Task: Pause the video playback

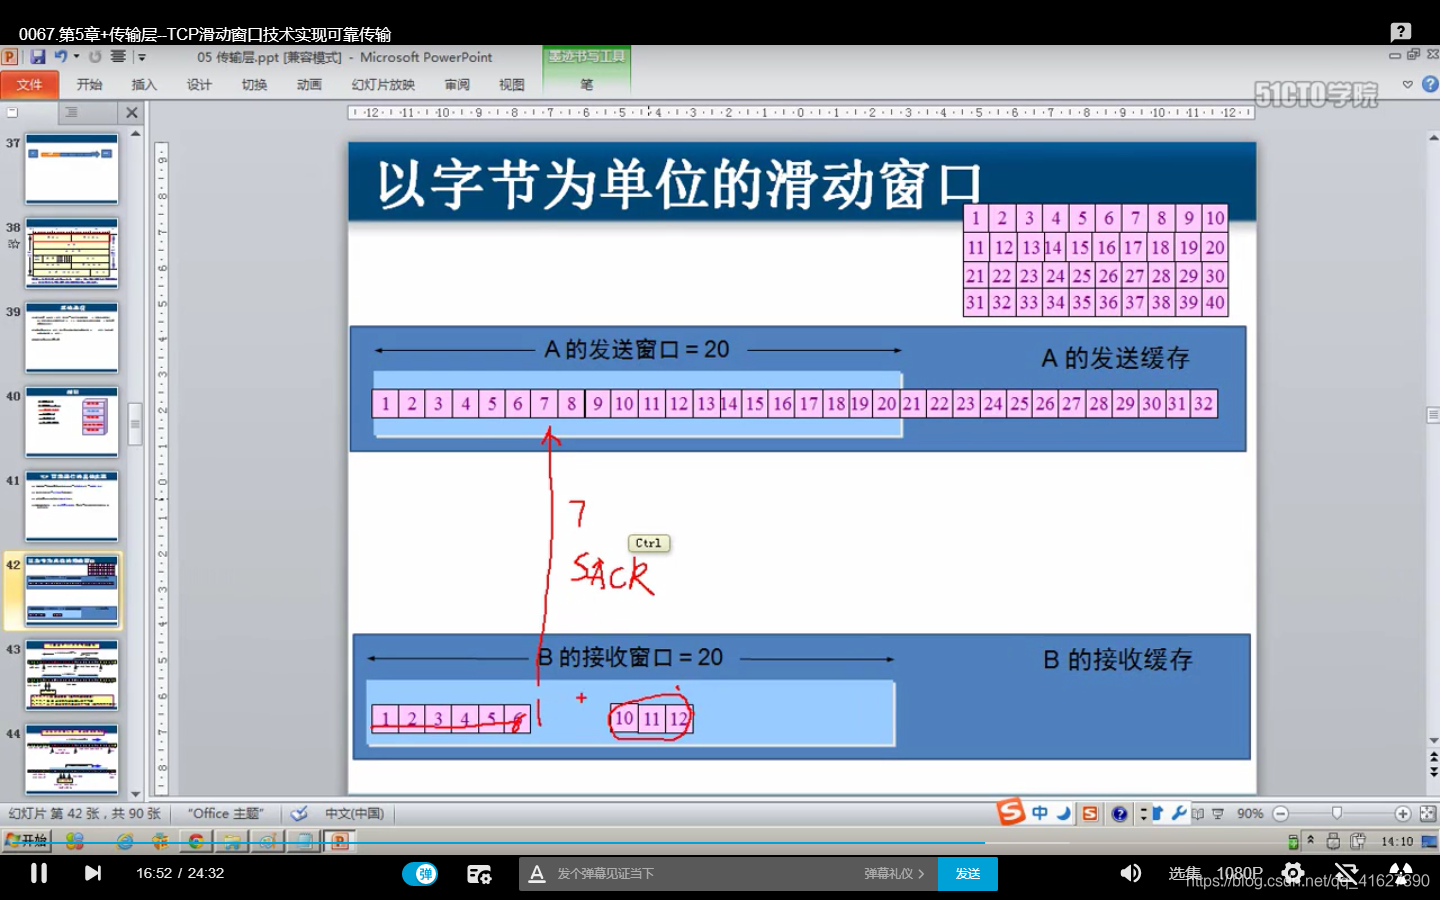Action: [39, 873]
